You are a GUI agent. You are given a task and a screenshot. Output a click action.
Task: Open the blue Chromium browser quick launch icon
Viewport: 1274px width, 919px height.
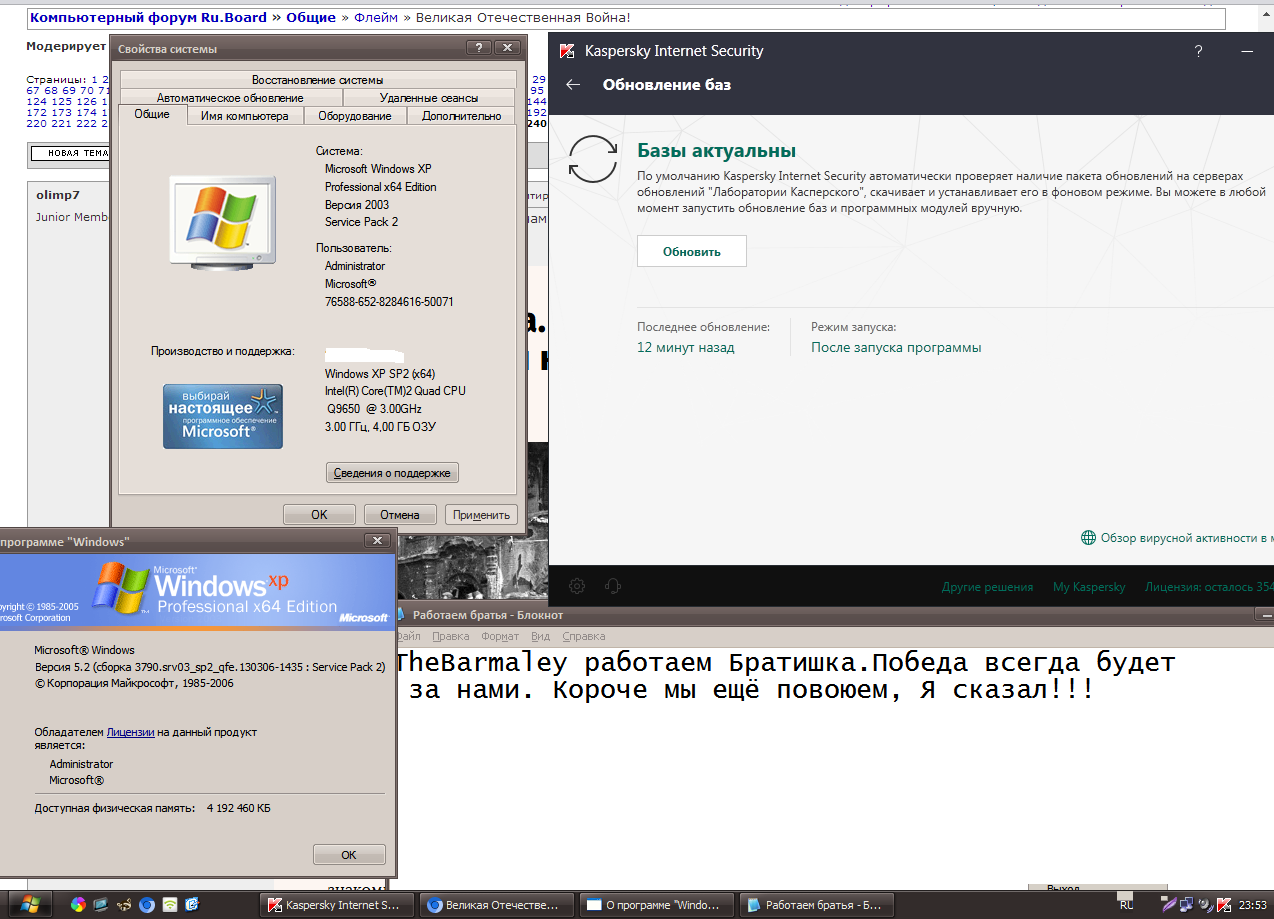[x=147, y=905]
